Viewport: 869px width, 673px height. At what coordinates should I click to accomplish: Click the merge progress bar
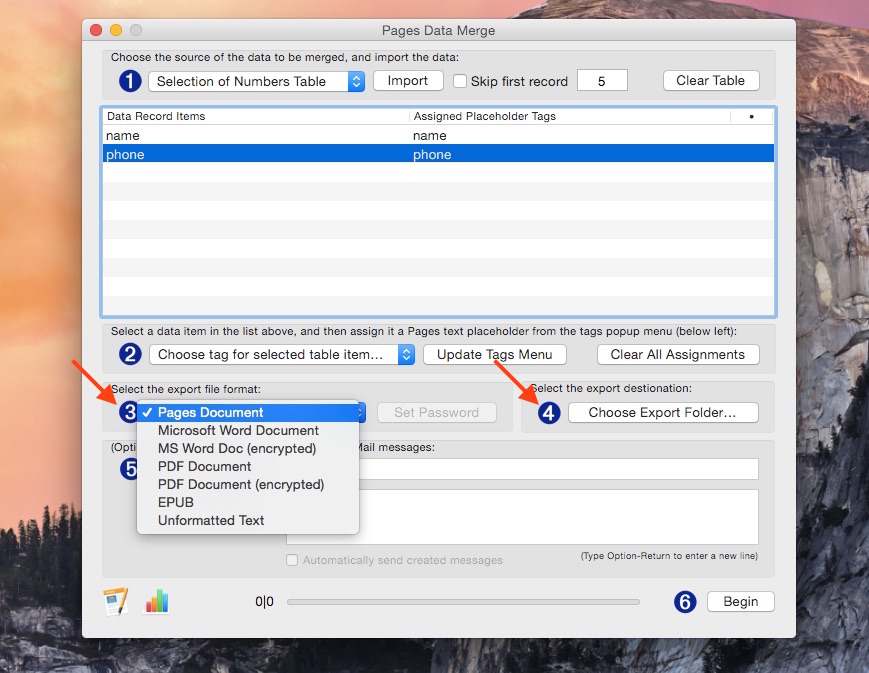click(x=463, y=602)
